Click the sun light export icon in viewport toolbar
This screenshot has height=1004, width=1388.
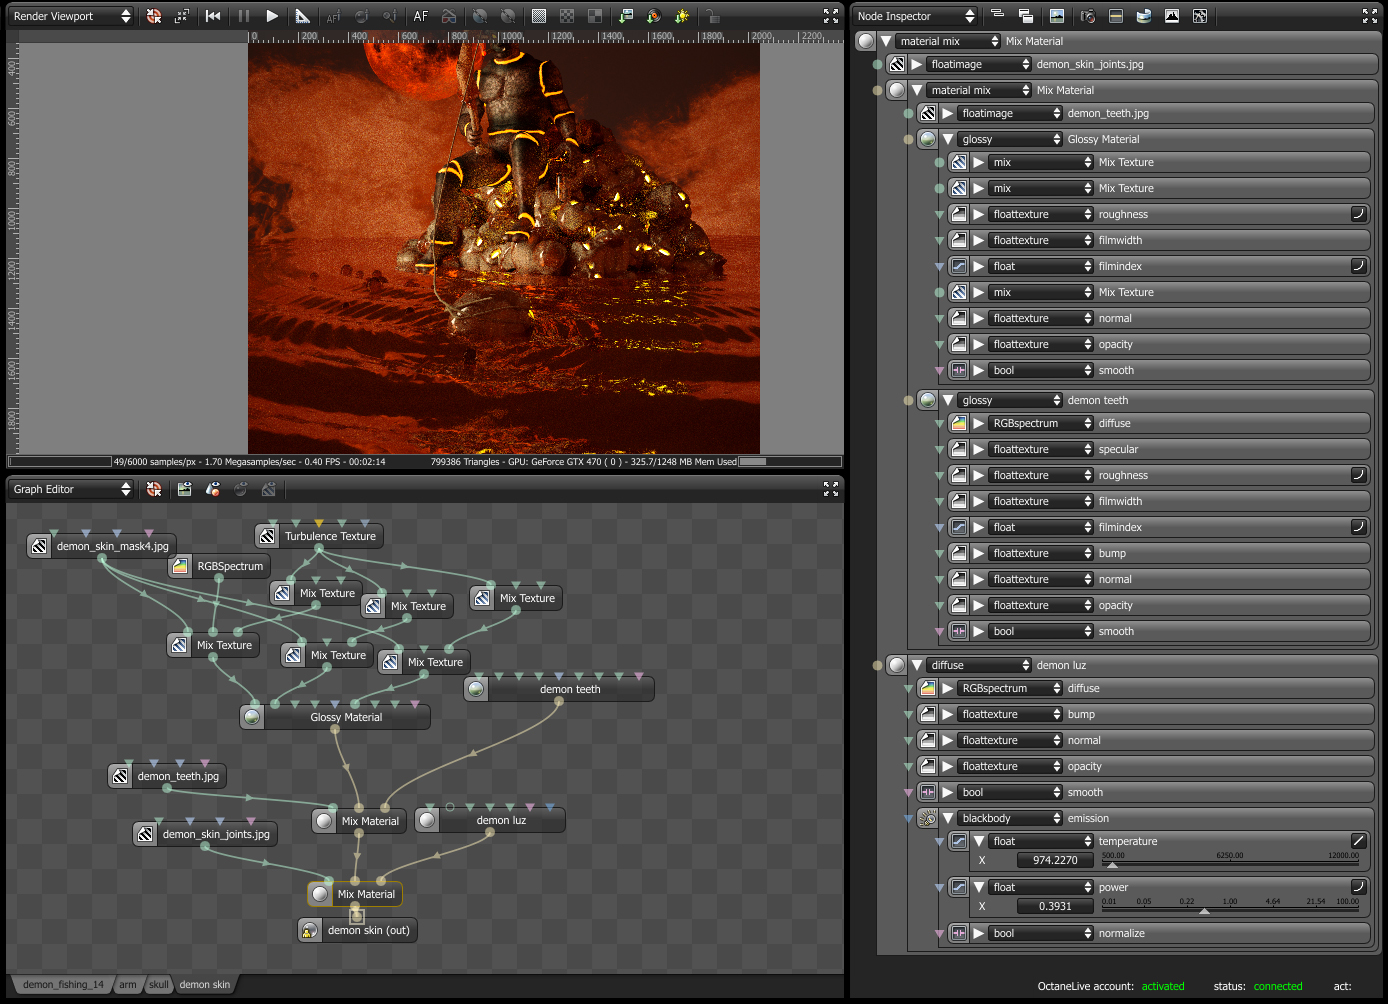682,16
